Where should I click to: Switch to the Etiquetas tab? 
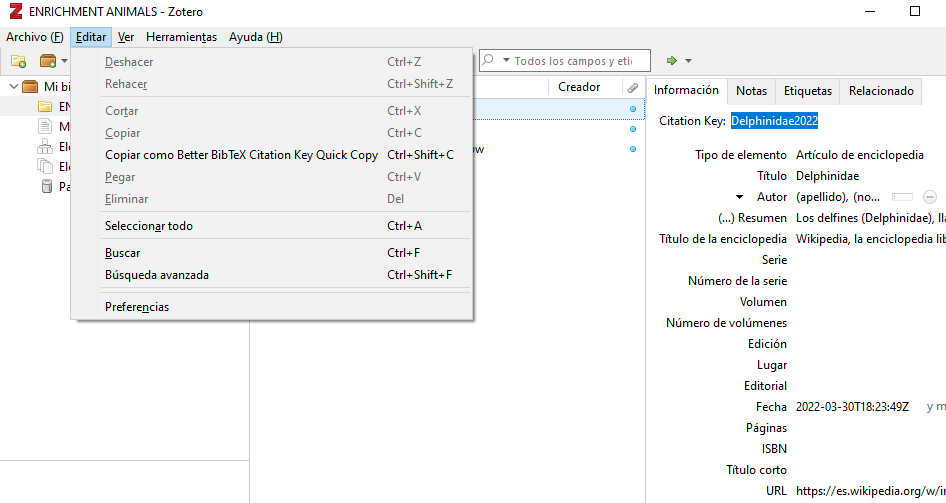(x=808, y=91)
